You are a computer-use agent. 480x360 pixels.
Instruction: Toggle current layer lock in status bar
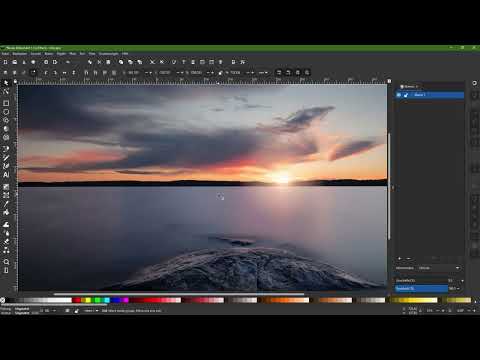point(76,311)
